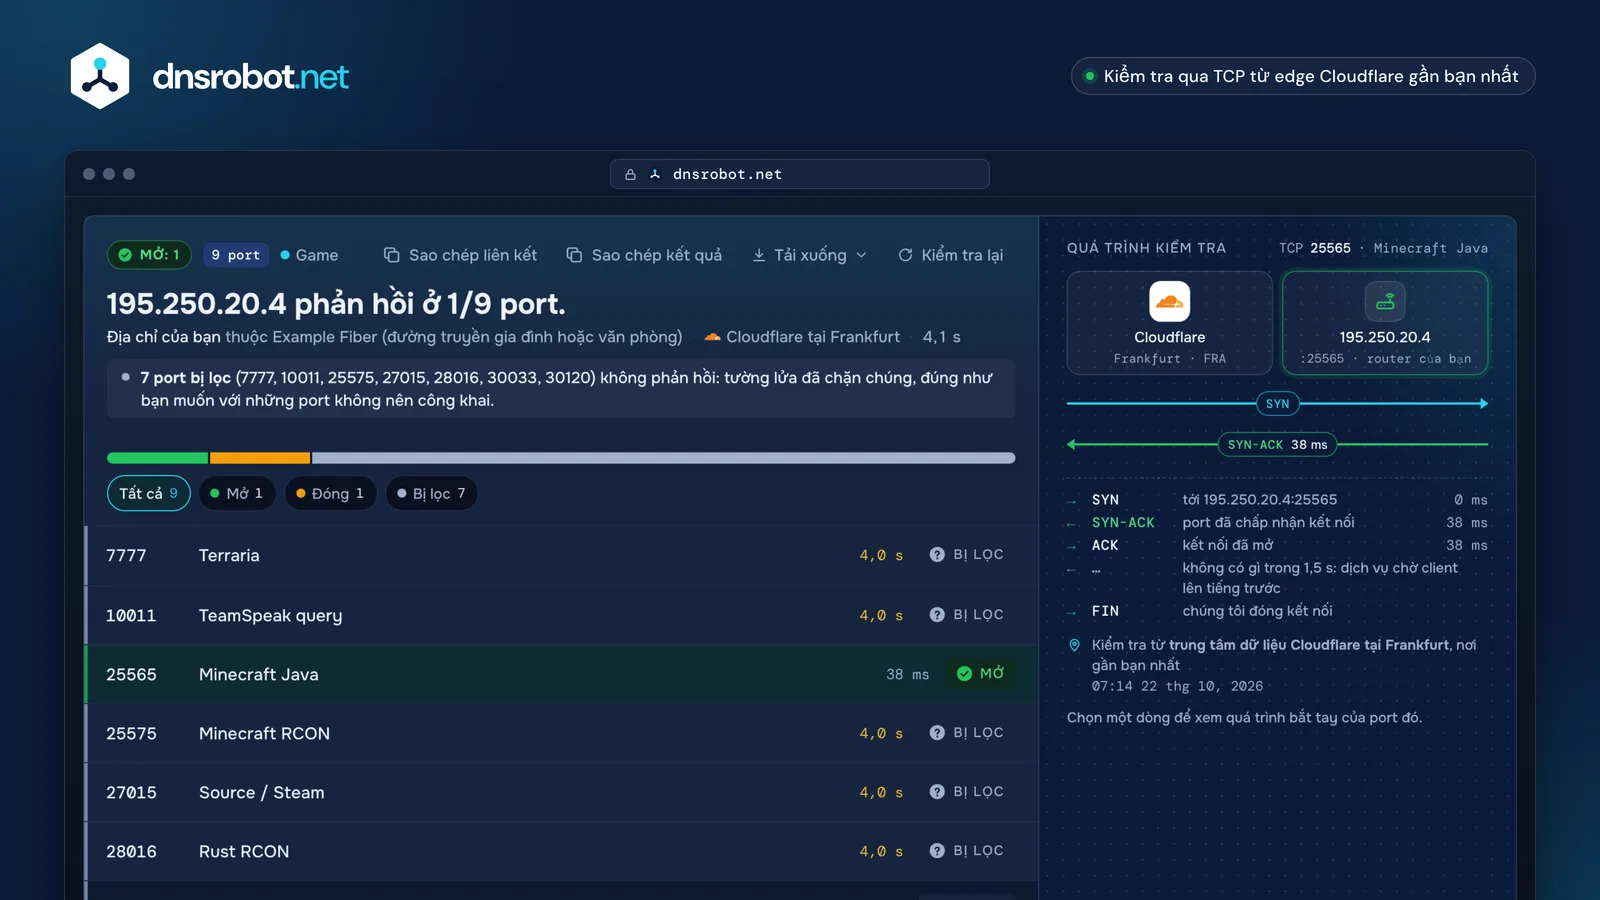Select the 27015 Source / Steam row
This screenshot has width=1600, height=900.
[x=561, y=792]
